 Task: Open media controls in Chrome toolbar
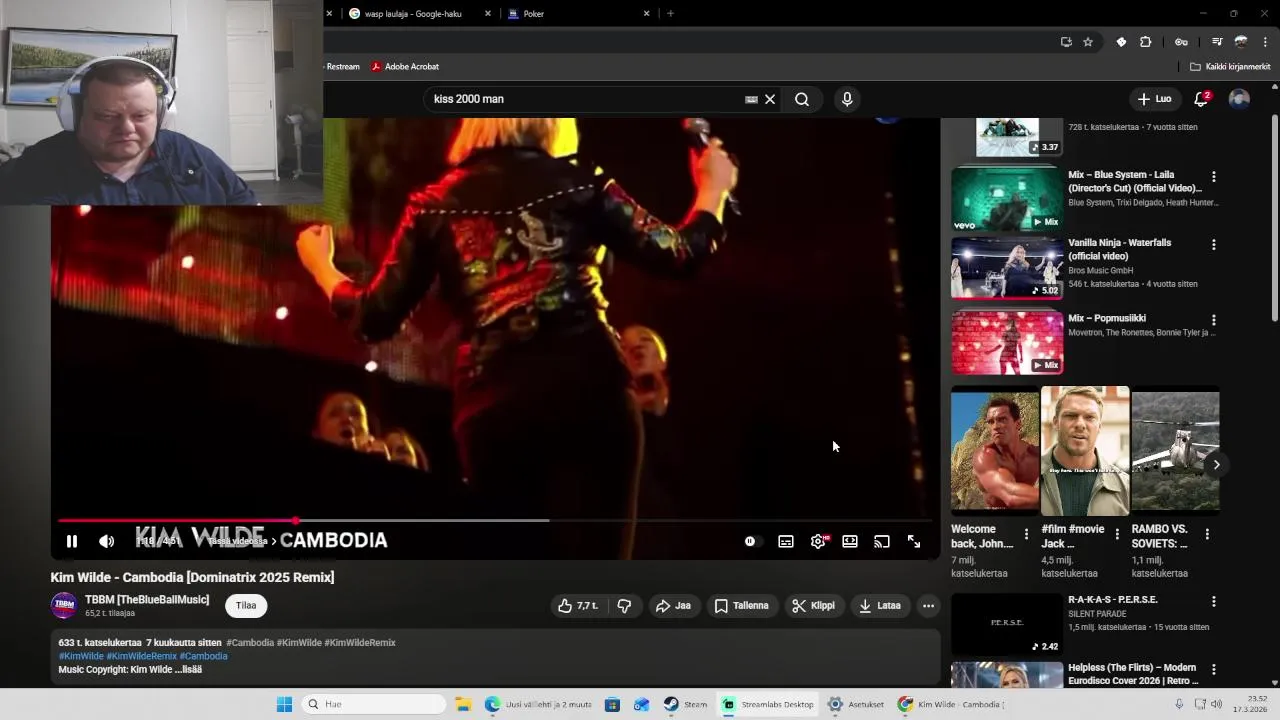click(x=1217, y=42)
